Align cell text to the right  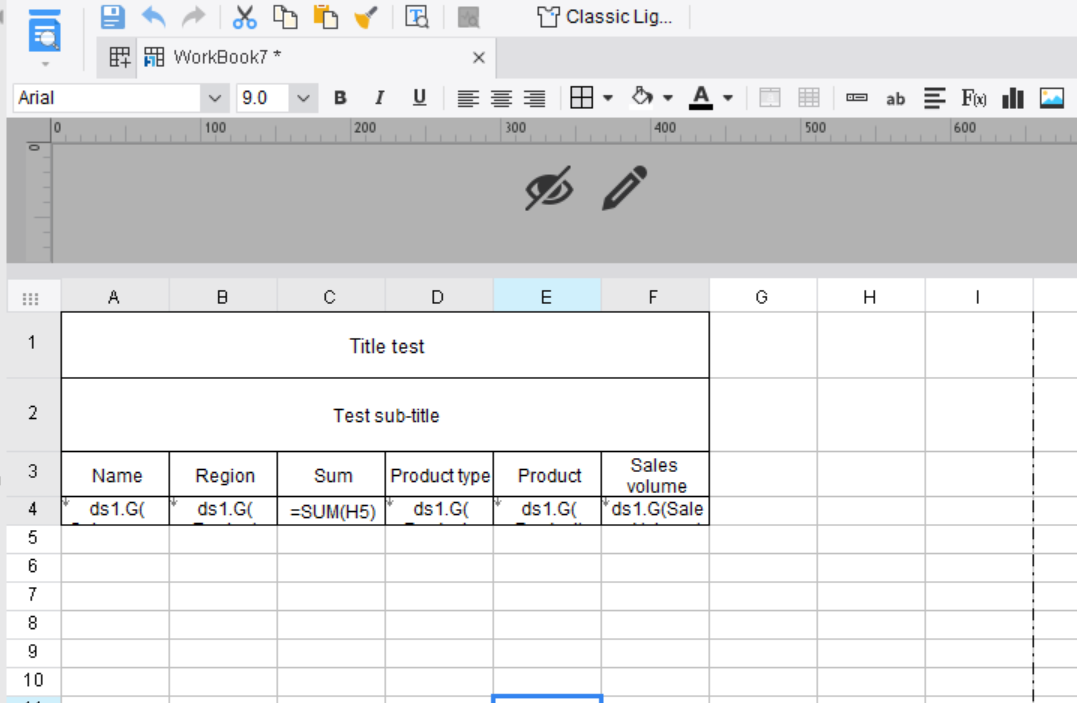[x=534, y=98]
